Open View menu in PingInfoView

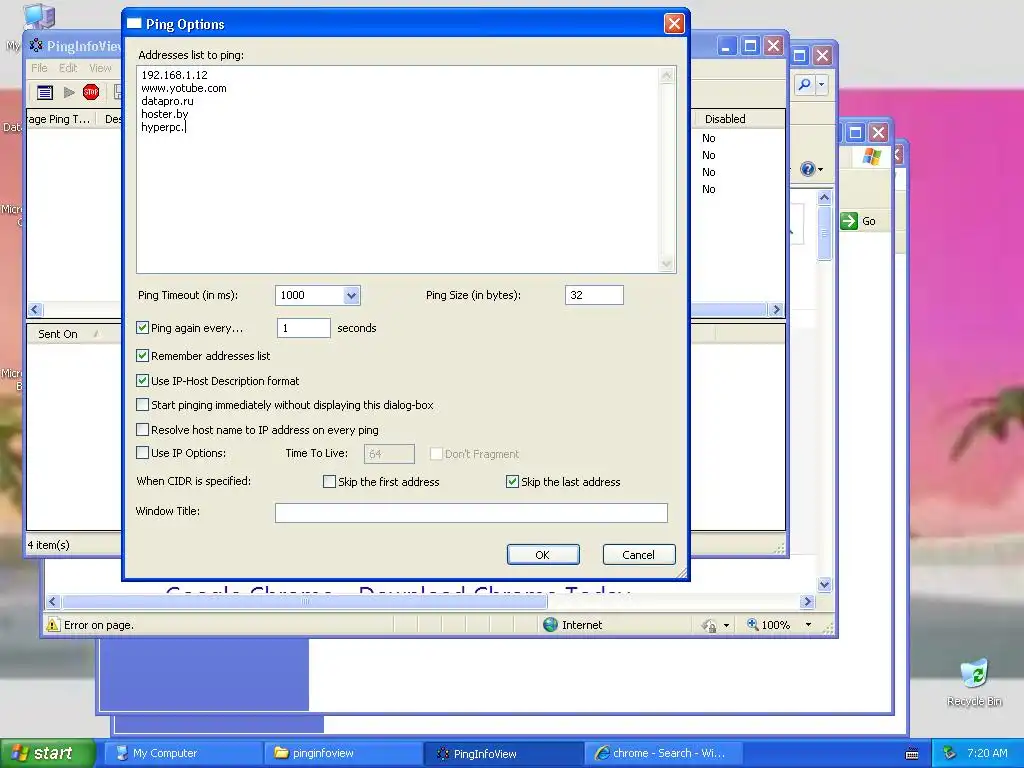tap(100, 68)
